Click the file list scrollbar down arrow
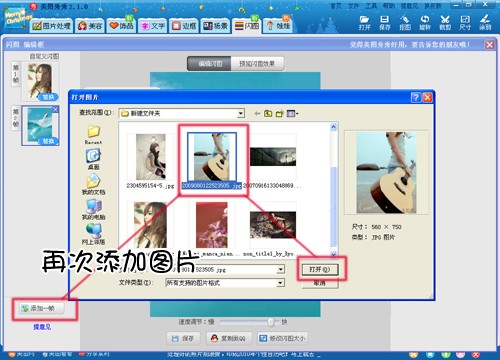This screenshot has width=500, height=360. (333, 254)
